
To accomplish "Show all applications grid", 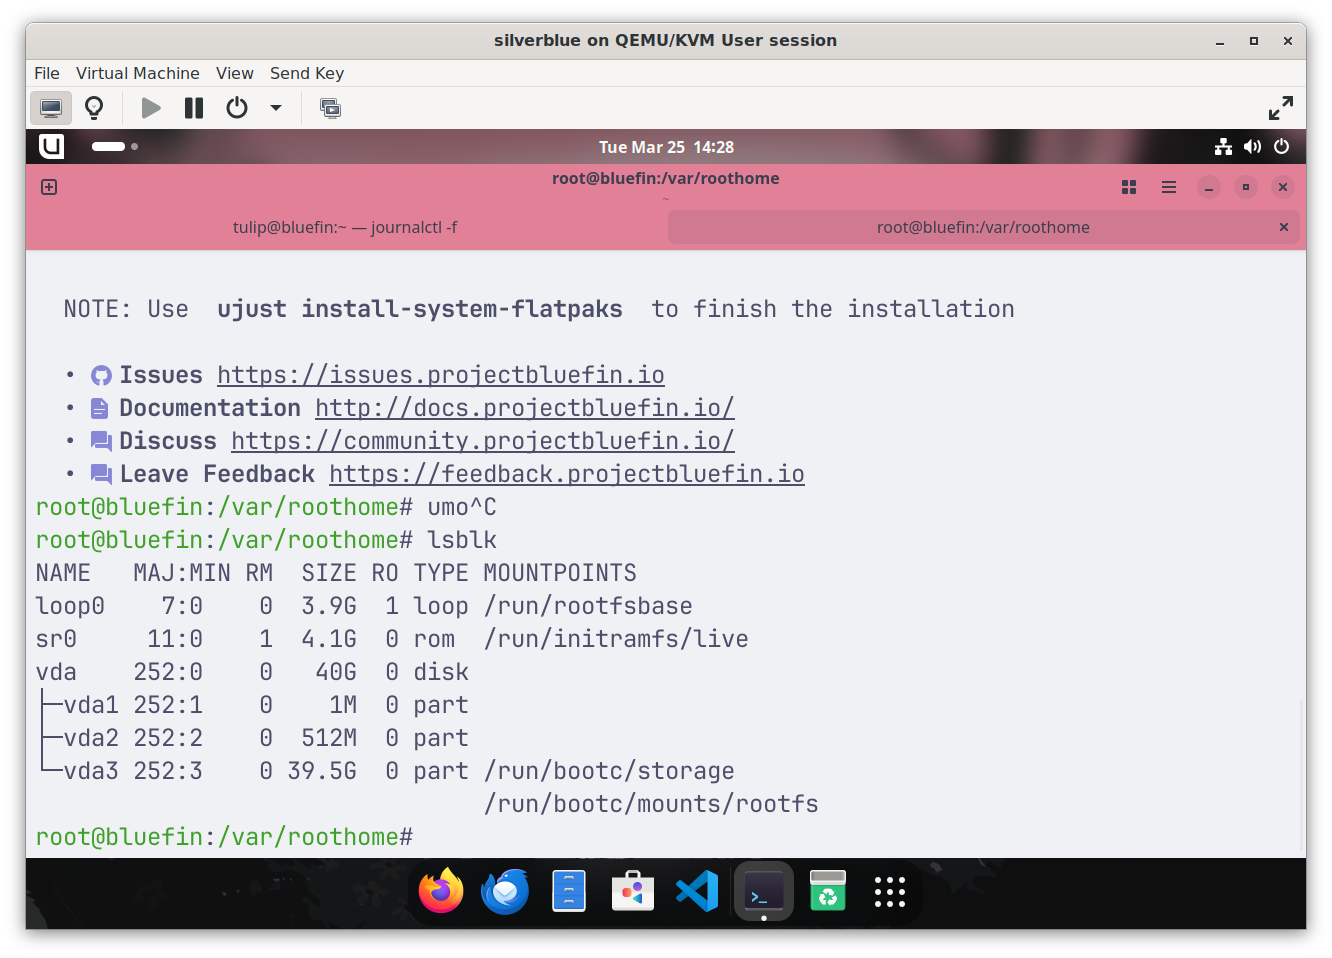I will (890, 891).
